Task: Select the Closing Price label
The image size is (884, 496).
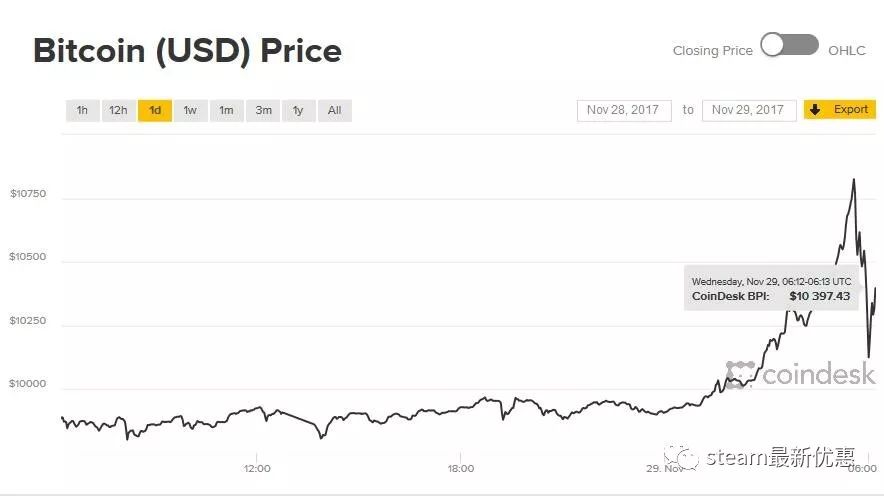Action: click(x=713, y=51)
